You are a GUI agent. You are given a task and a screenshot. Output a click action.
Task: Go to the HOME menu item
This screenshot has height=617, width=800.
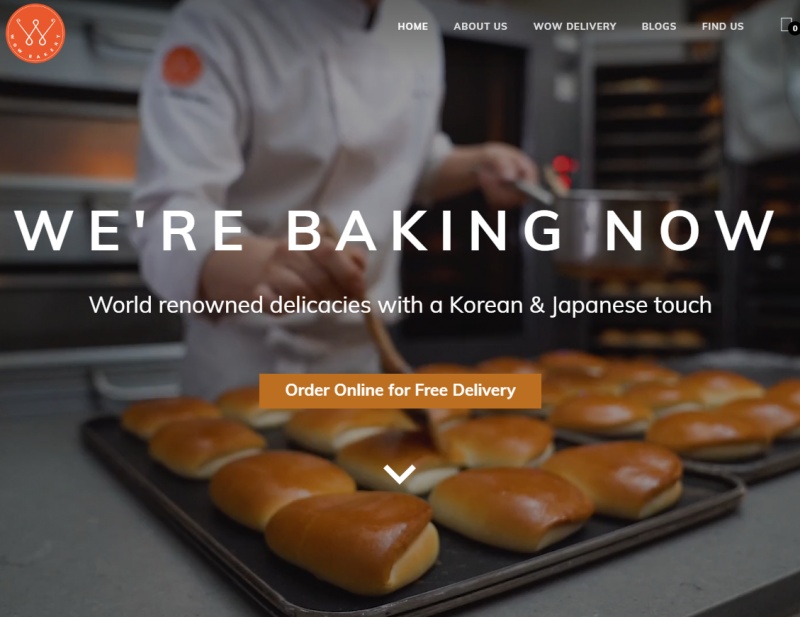(413, 26)
